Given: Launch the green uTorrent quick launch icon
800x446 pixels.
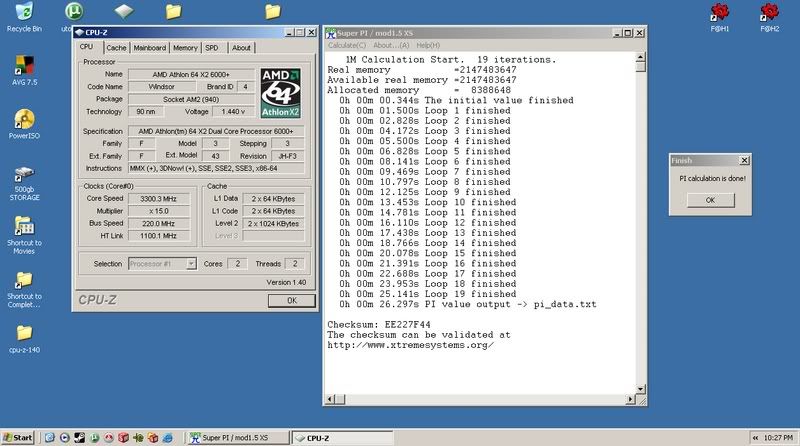Looking at the screenshot, I should coord(94,437).
